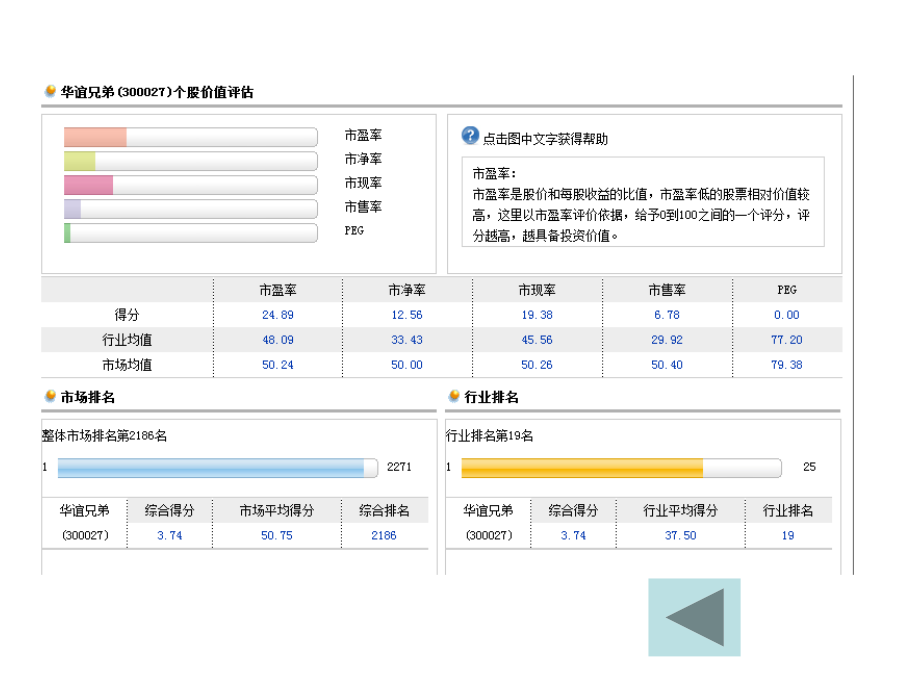Click the 得分 row label
The height and width of the screenshot is (675, 900).
click(x=127, y=315)
